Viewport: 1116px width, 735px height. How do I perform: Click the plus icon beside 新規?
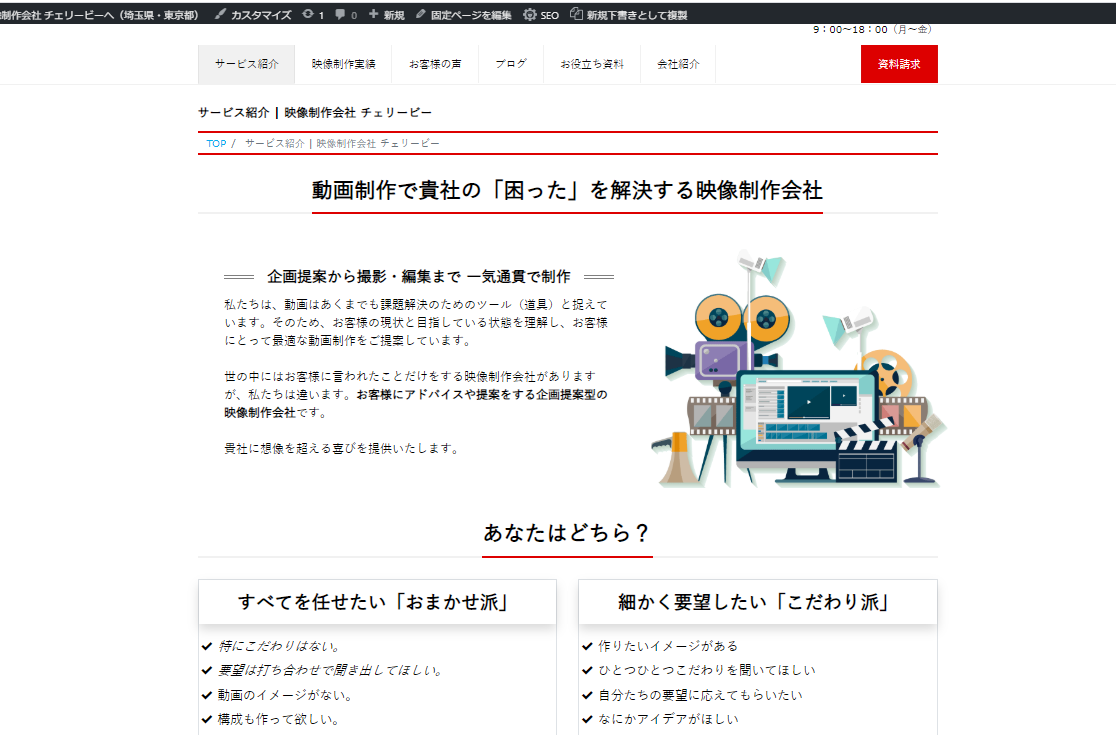[374, 15]
